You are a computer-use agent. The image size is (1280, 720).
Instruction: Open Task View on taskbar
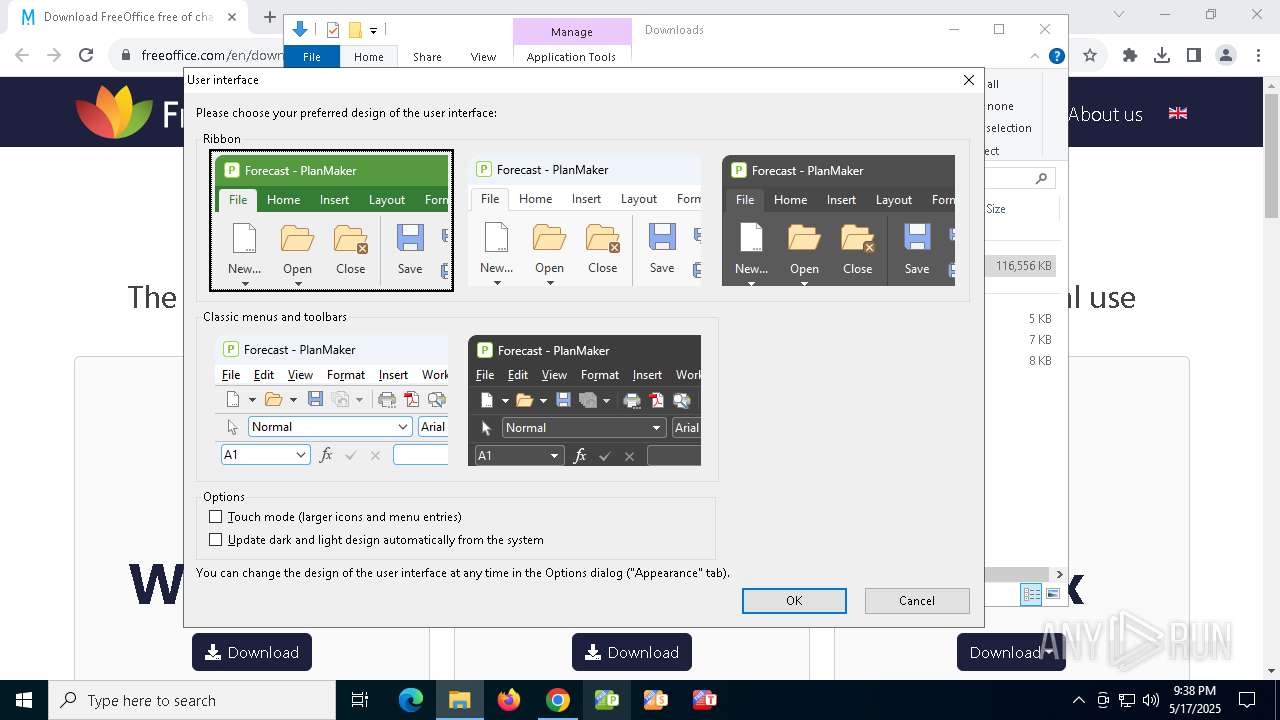tap(360, 700)
